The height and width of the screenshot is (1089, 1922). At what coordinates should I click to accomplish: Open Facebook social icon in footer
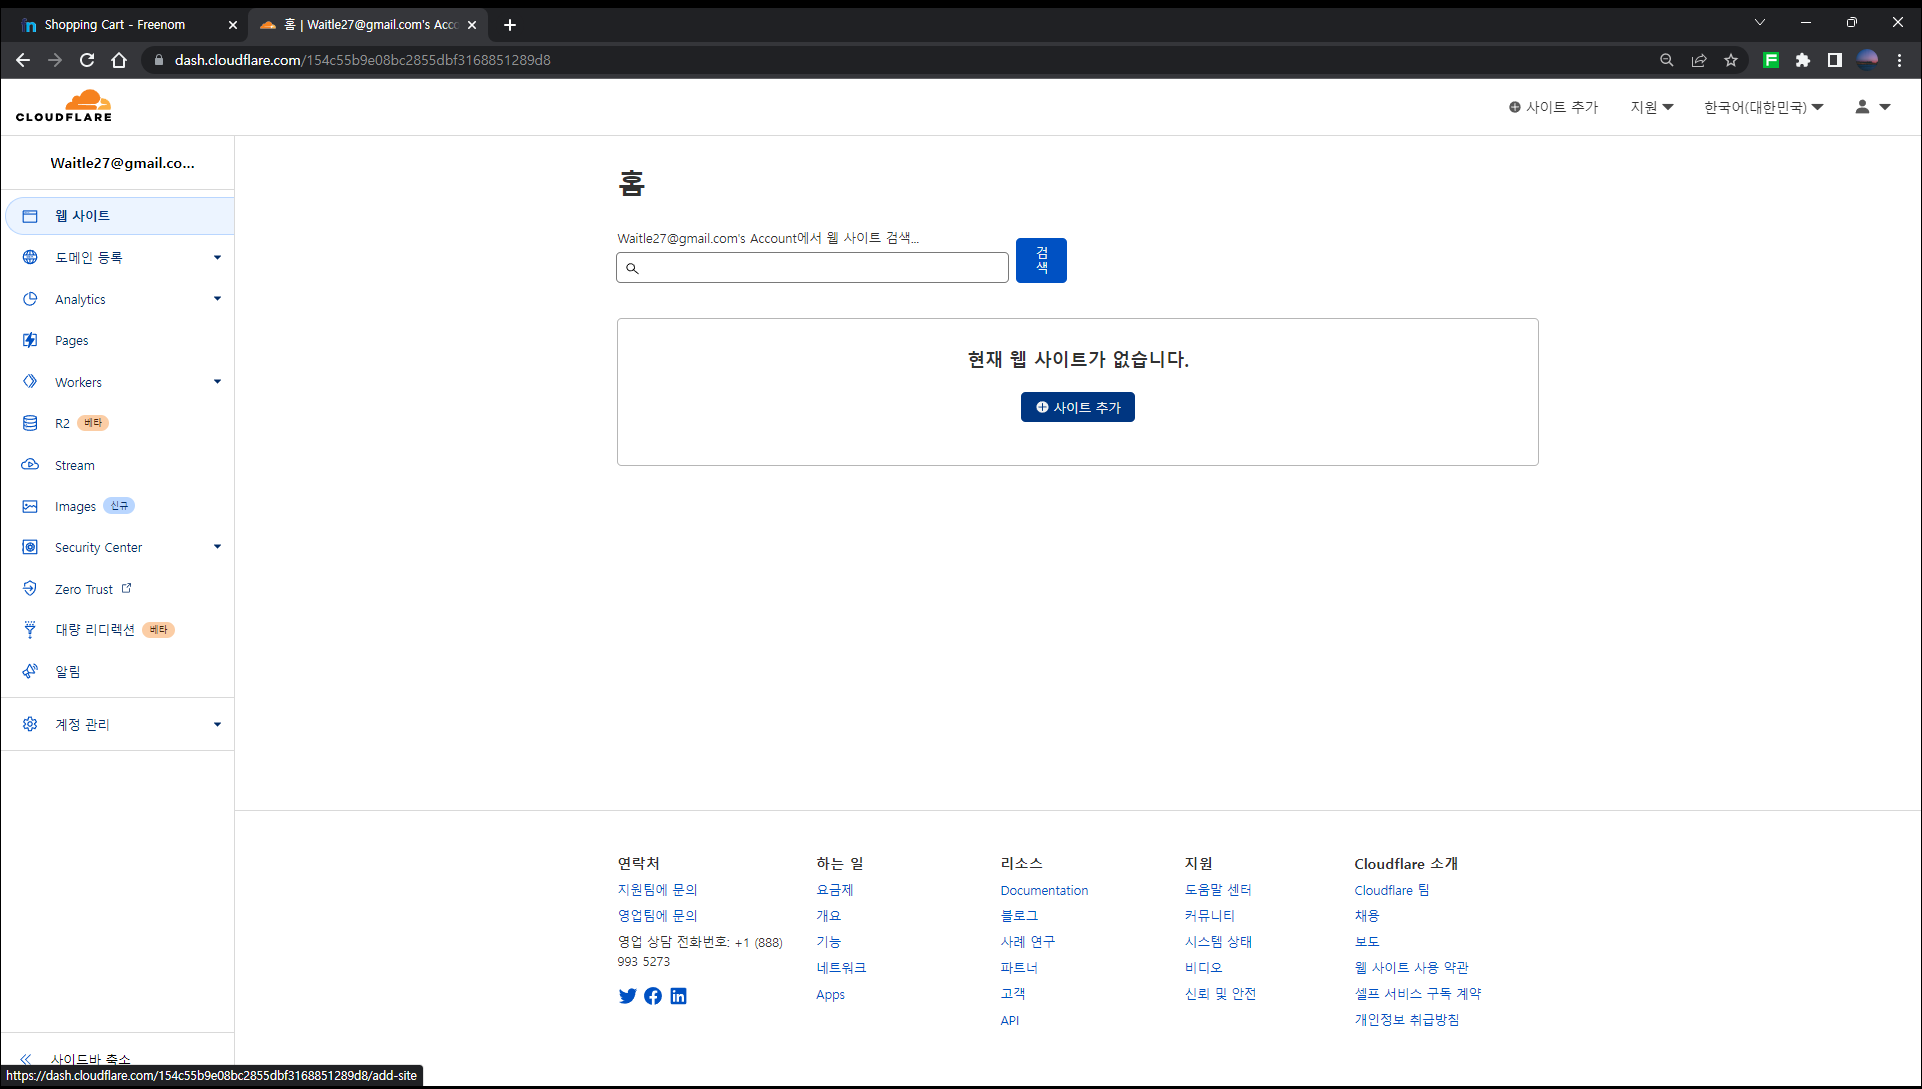pyautogui.click(x=653, y=996)
